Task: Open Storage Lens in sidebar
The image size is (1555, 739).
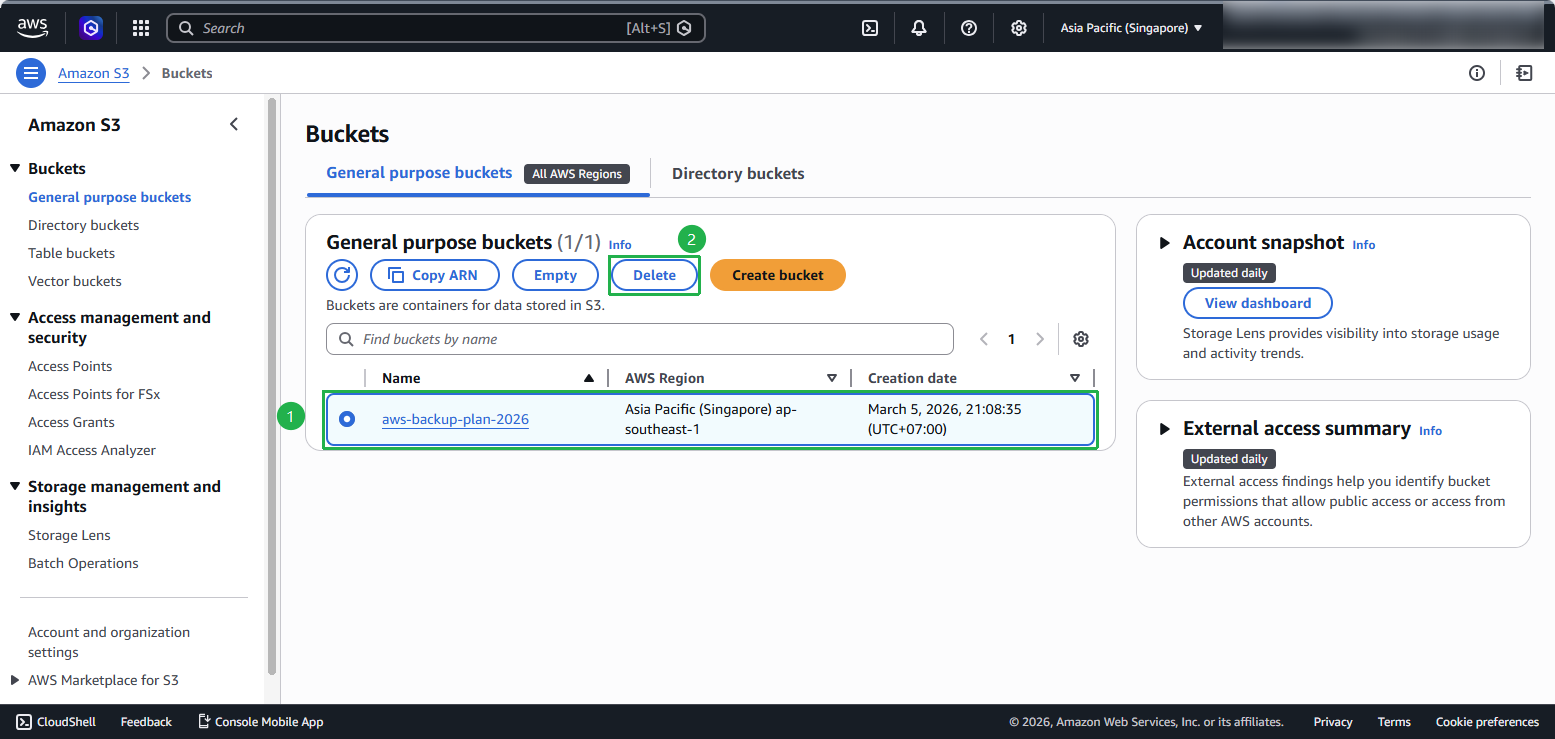Action: click(70, 535)
